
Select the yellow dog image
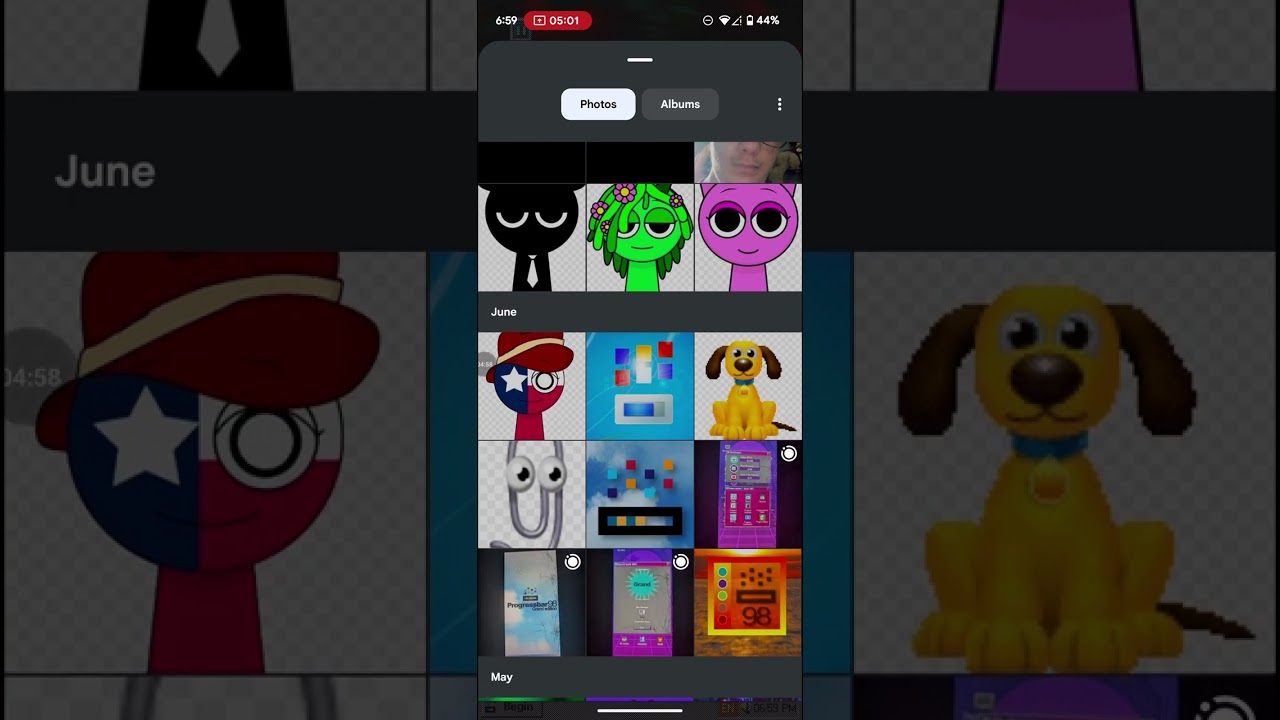pyautogui.click(x=748, y=386)
